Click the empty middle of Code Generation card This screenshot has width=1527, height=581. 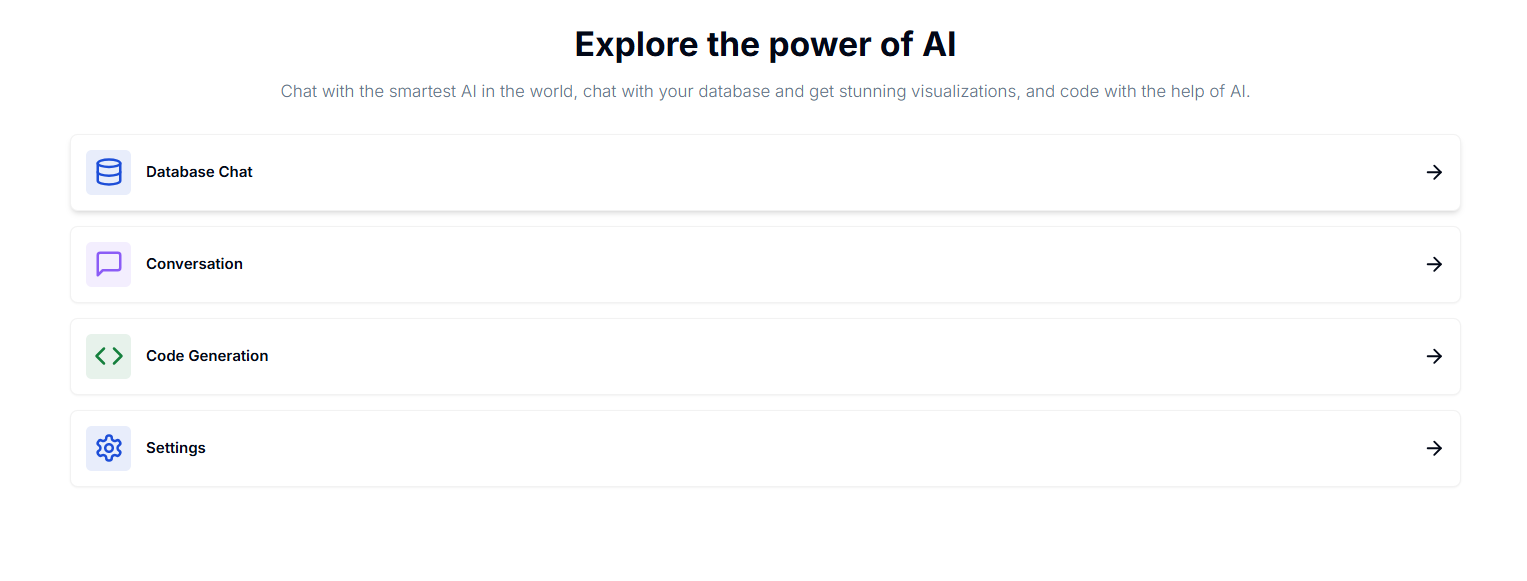(765, 356)
